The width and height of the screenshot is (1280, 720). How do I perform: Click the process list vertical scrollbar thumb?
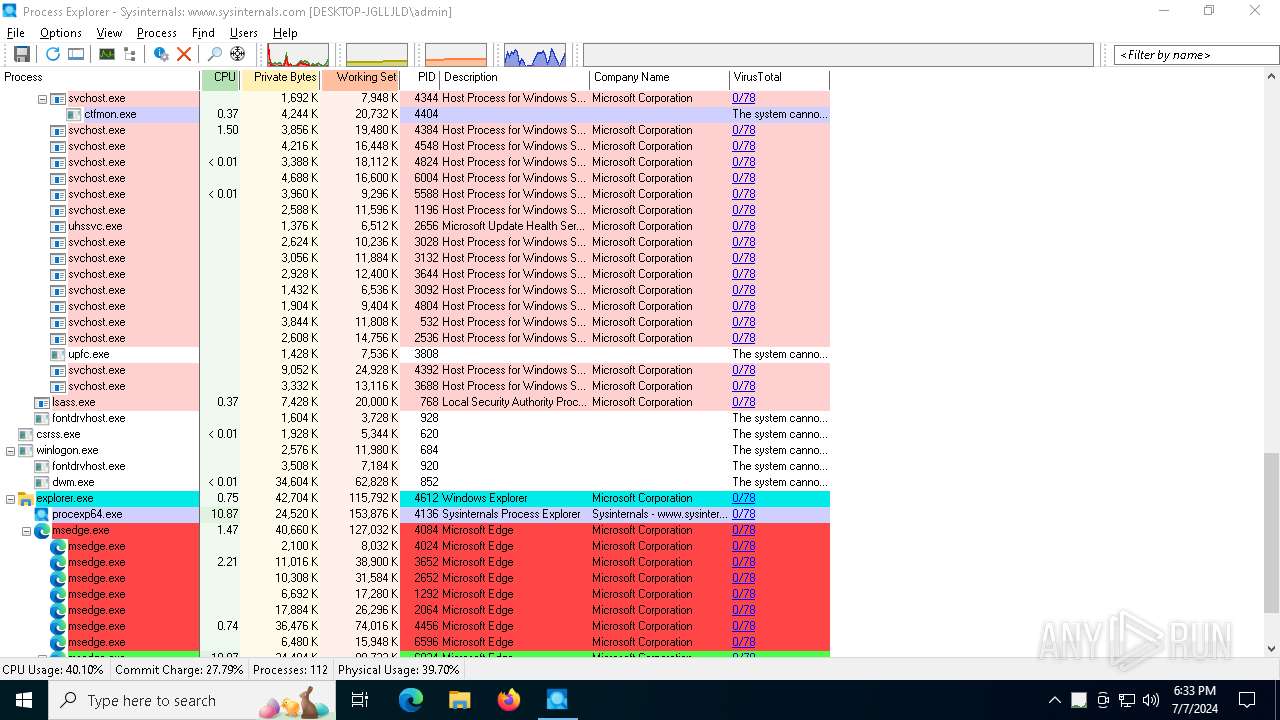1271,532
